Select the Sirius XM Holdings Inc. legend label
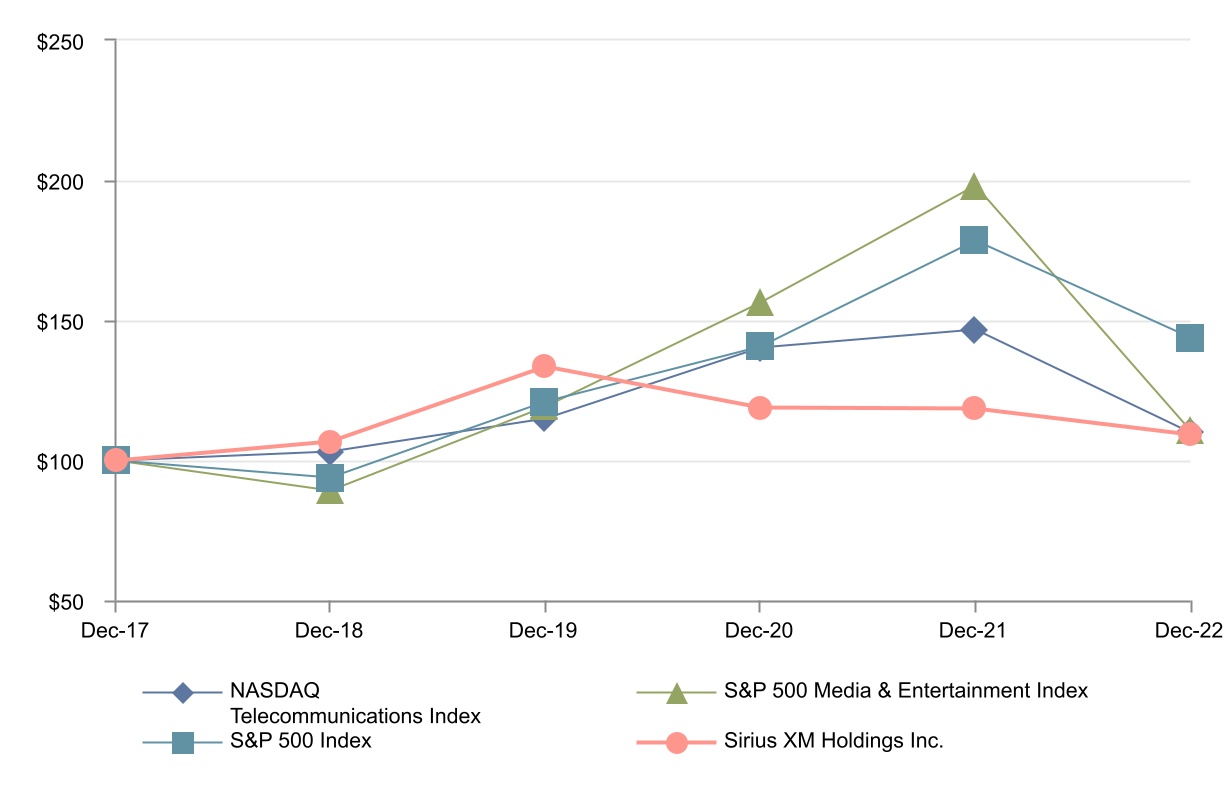The image size is (1230, 800). 834,742
